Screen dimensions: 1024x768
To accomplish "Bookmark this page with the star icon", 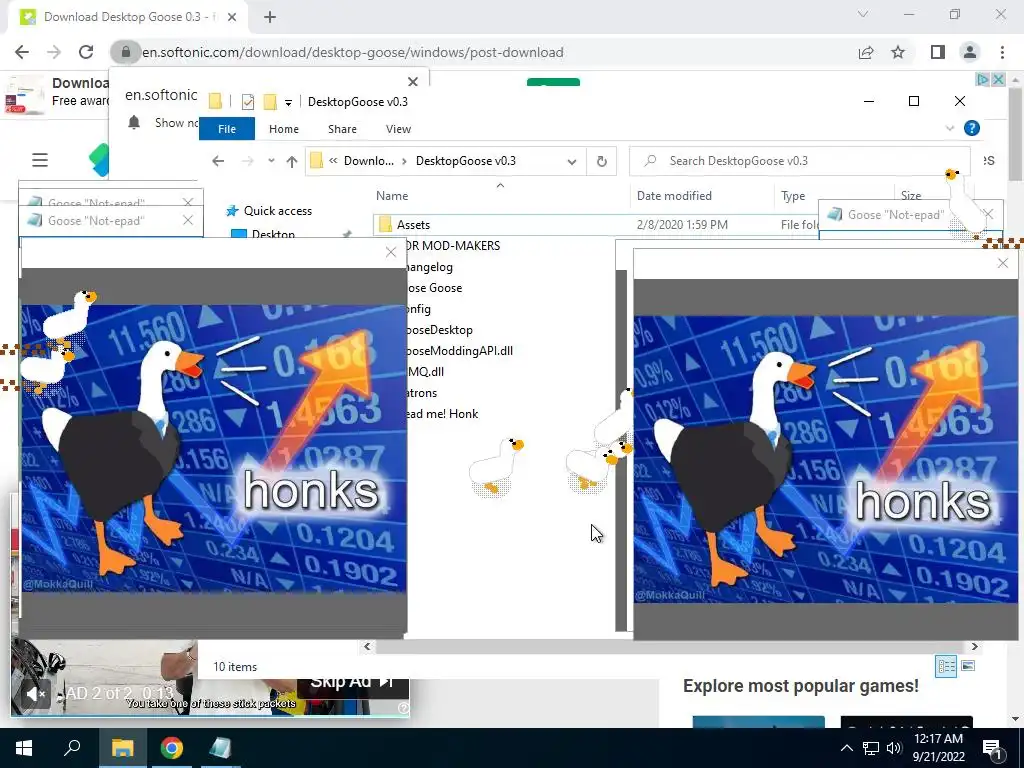I will click(x=898, y=52).
